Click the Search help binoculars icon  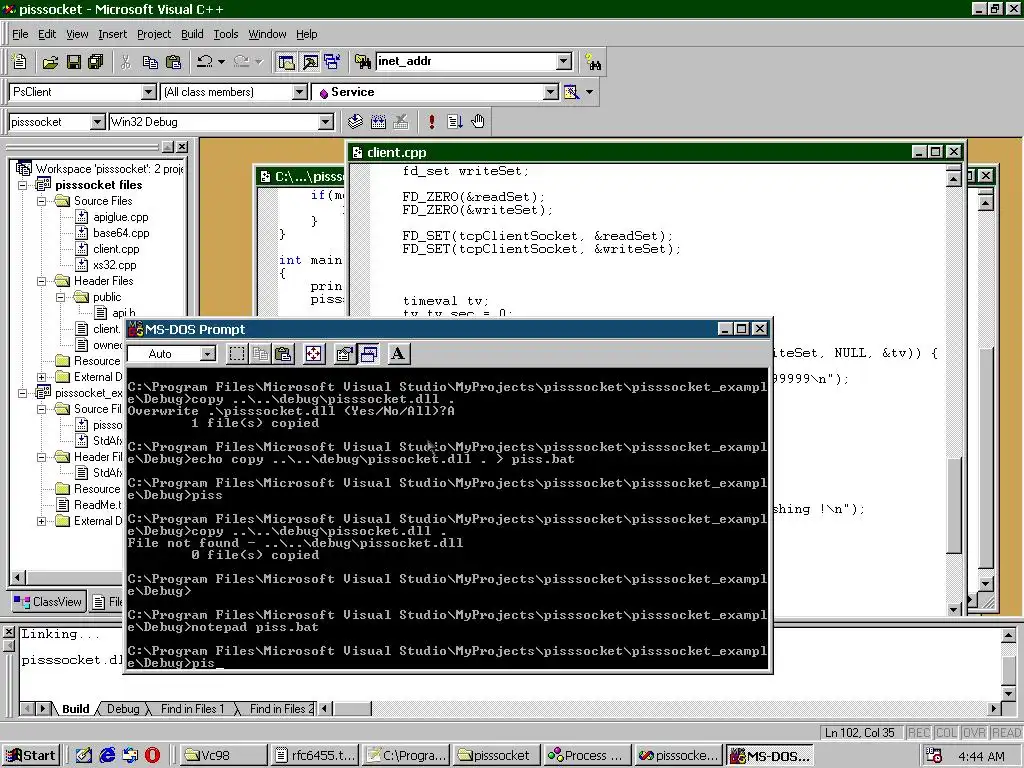593,62
